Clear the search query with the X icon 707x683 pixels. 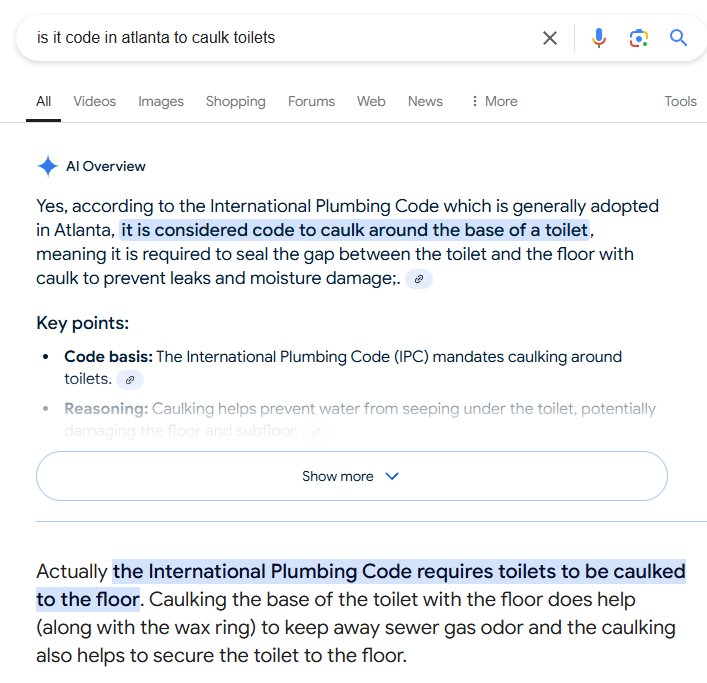click(550, 38)
